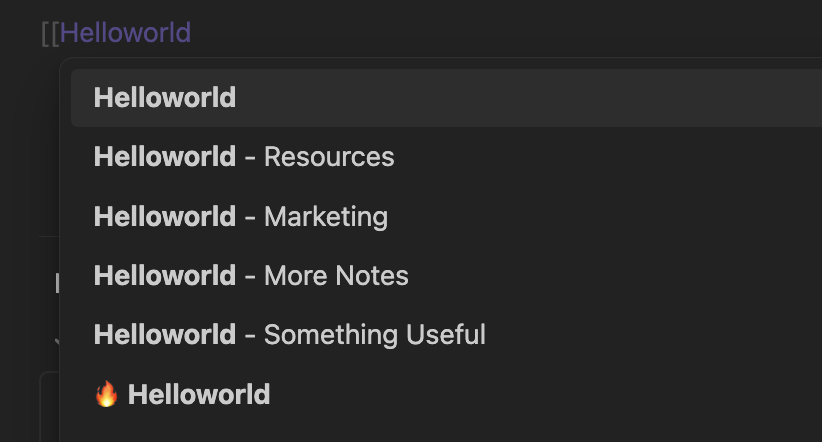Click bold Helloworld in the Marketing row
Screen dimensions: 822x442
coord(165,217)
